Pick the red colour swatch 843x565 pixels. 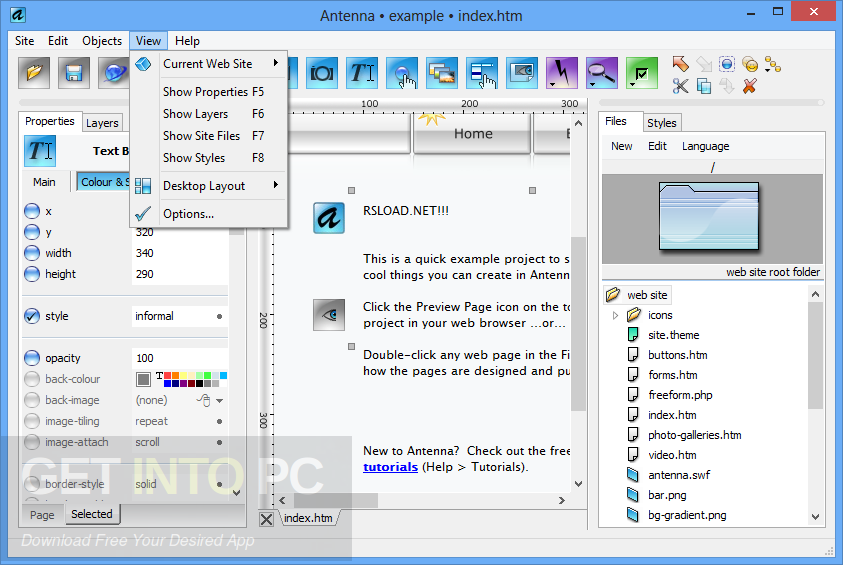tap(168, 376)
